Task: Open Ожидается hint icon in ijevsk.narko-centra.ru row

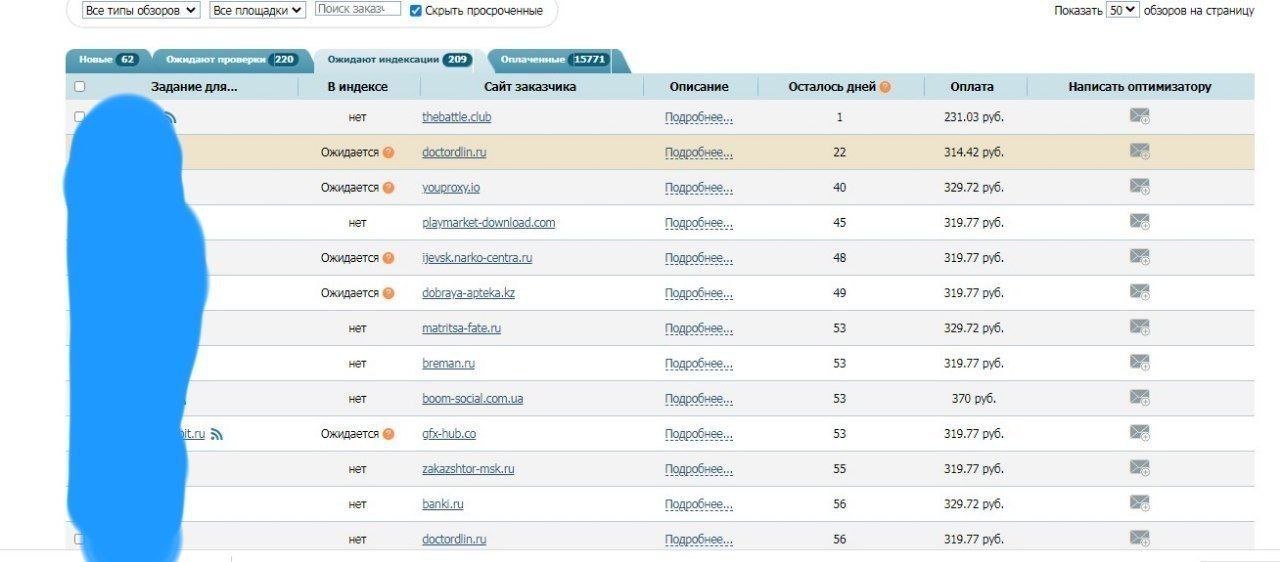Action: (x=388, y=258)
